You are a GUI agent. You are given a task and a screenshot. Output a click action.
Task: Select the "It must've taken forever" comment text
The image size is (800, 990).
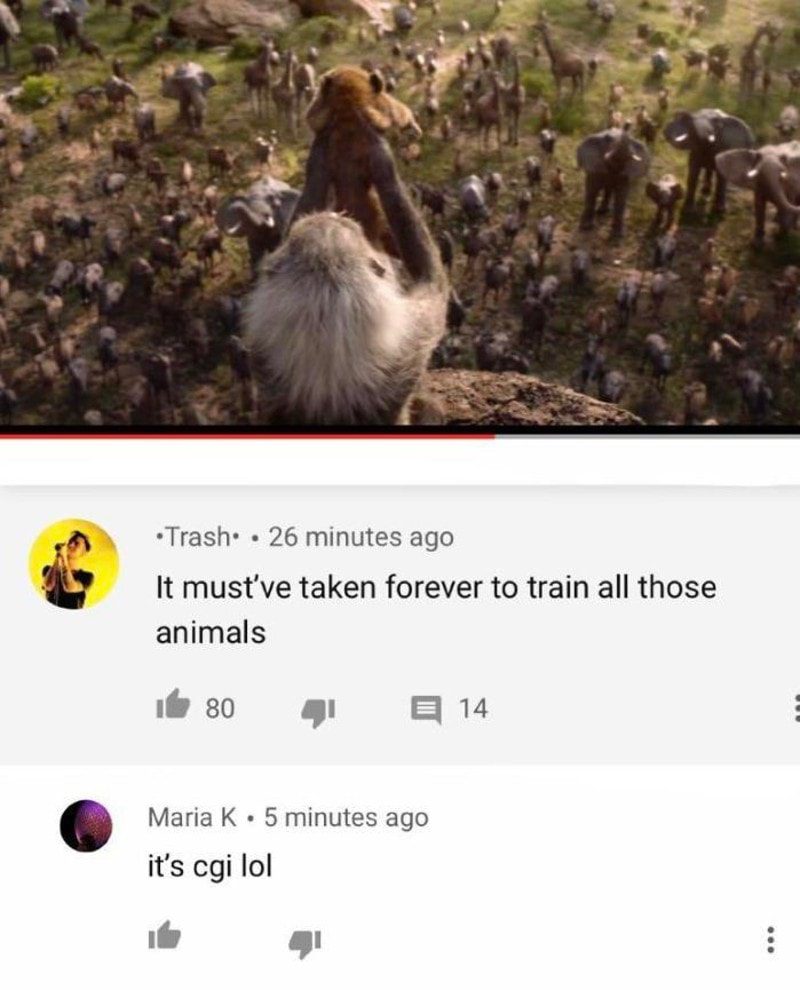[x=436, y=609]
